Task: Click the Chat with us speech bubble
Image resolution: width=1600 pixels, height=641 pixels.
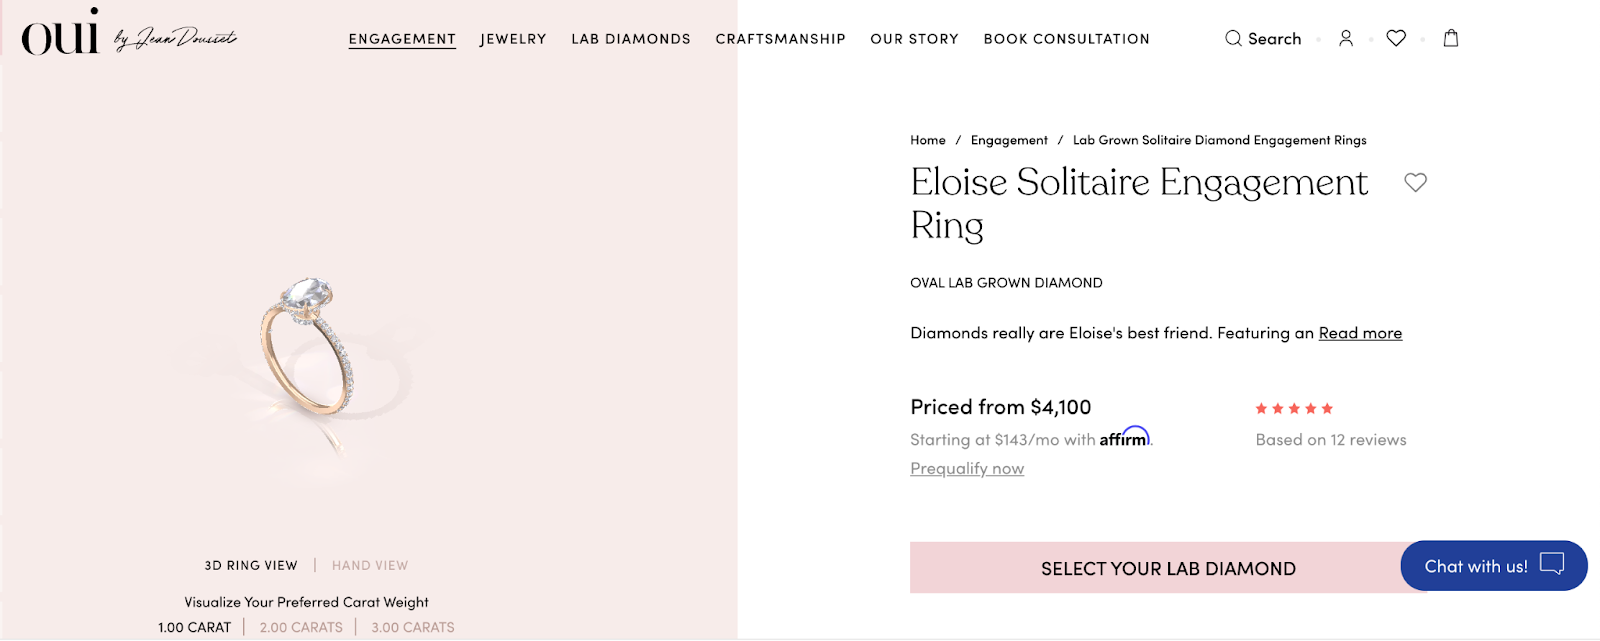Action: pos(1551,565)
